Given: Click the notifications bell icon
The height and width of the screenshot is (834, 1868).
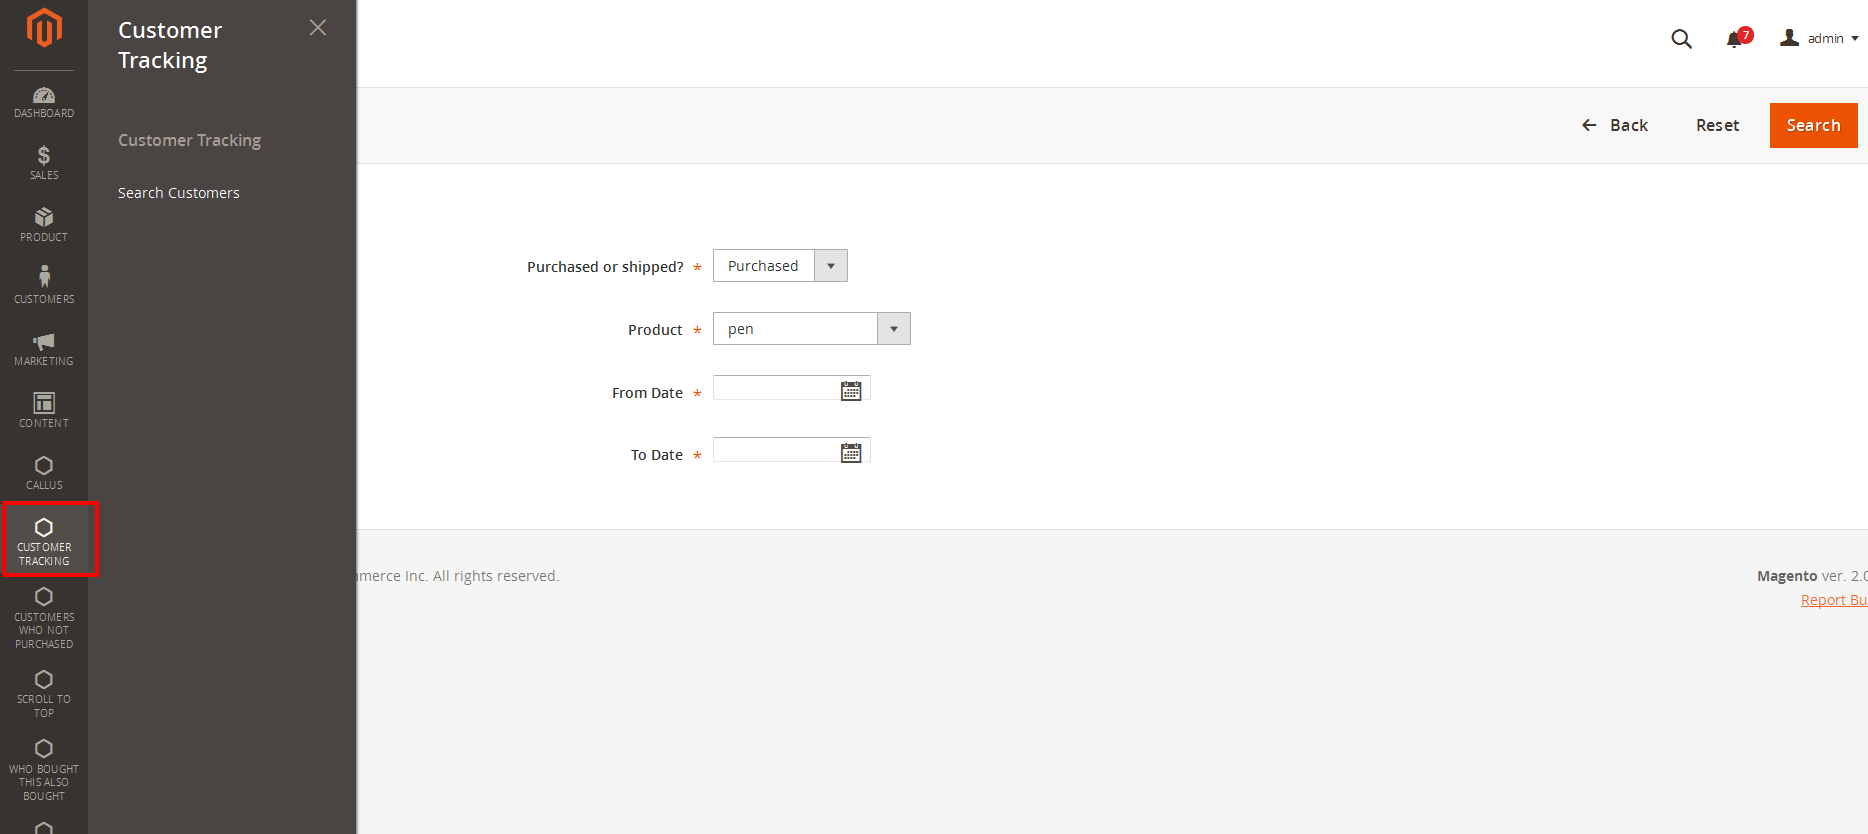Looking at the screenshot, I should click(1735, 39).
